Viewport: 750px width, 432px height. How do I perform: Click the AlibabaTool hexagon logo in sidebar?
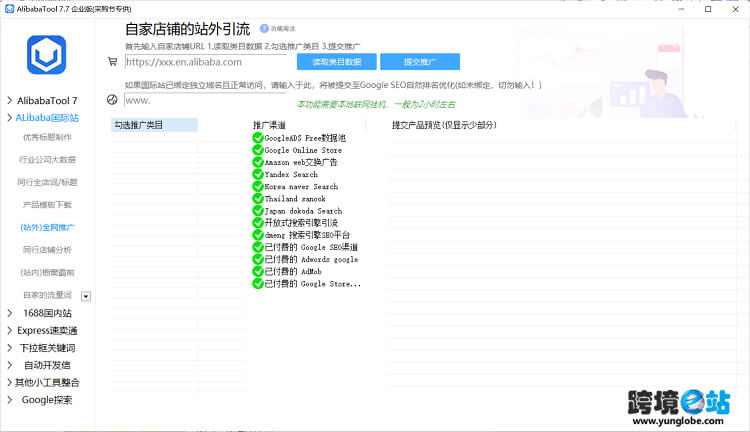pyautogui.click(x=46, y=55)
